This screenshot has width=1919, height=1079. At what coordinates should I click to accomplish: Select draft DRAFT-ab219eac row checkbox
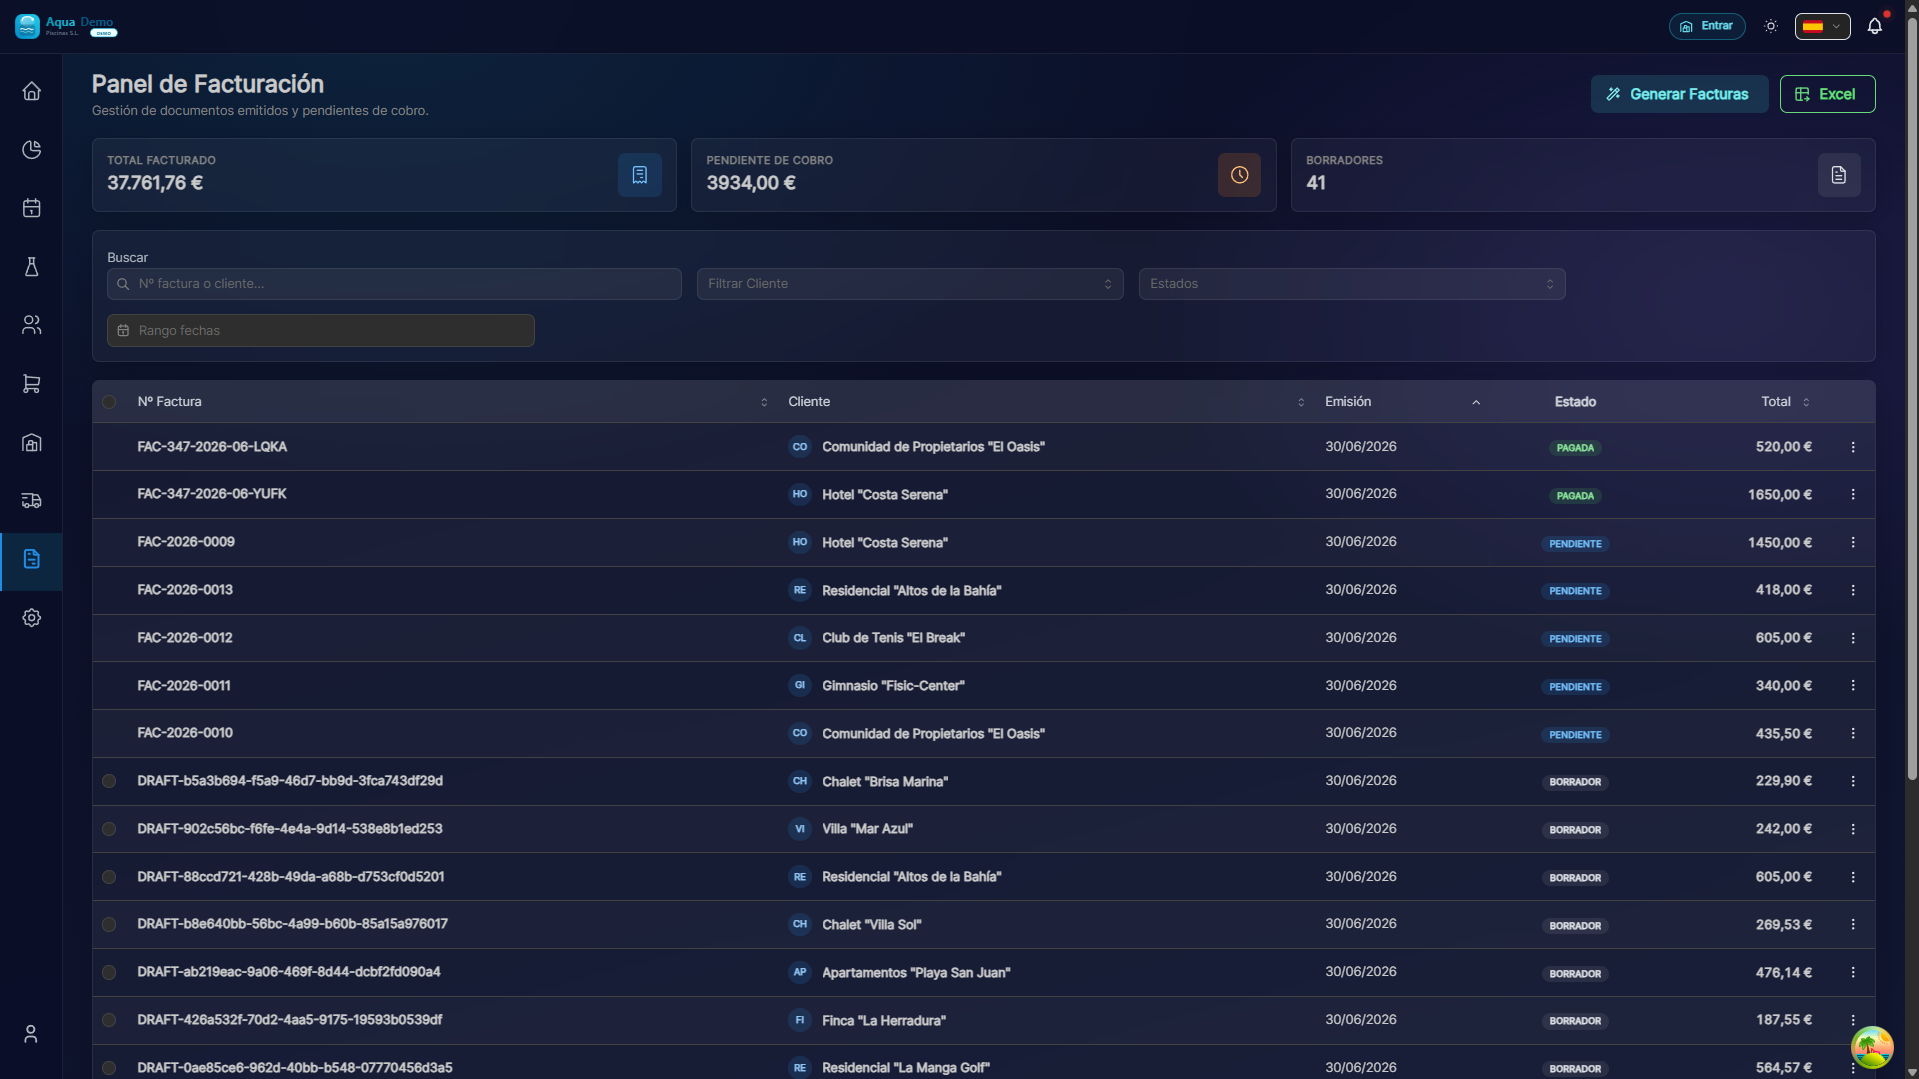[x=109, y=972]
